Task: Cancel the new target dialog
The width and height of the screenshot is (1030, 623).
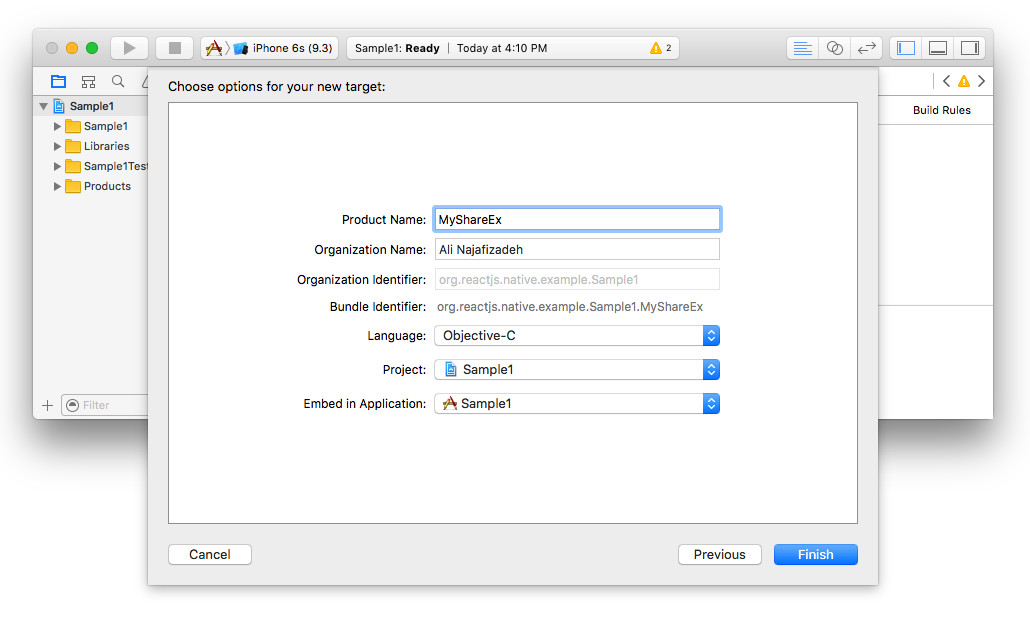Action: coord(210,555)
